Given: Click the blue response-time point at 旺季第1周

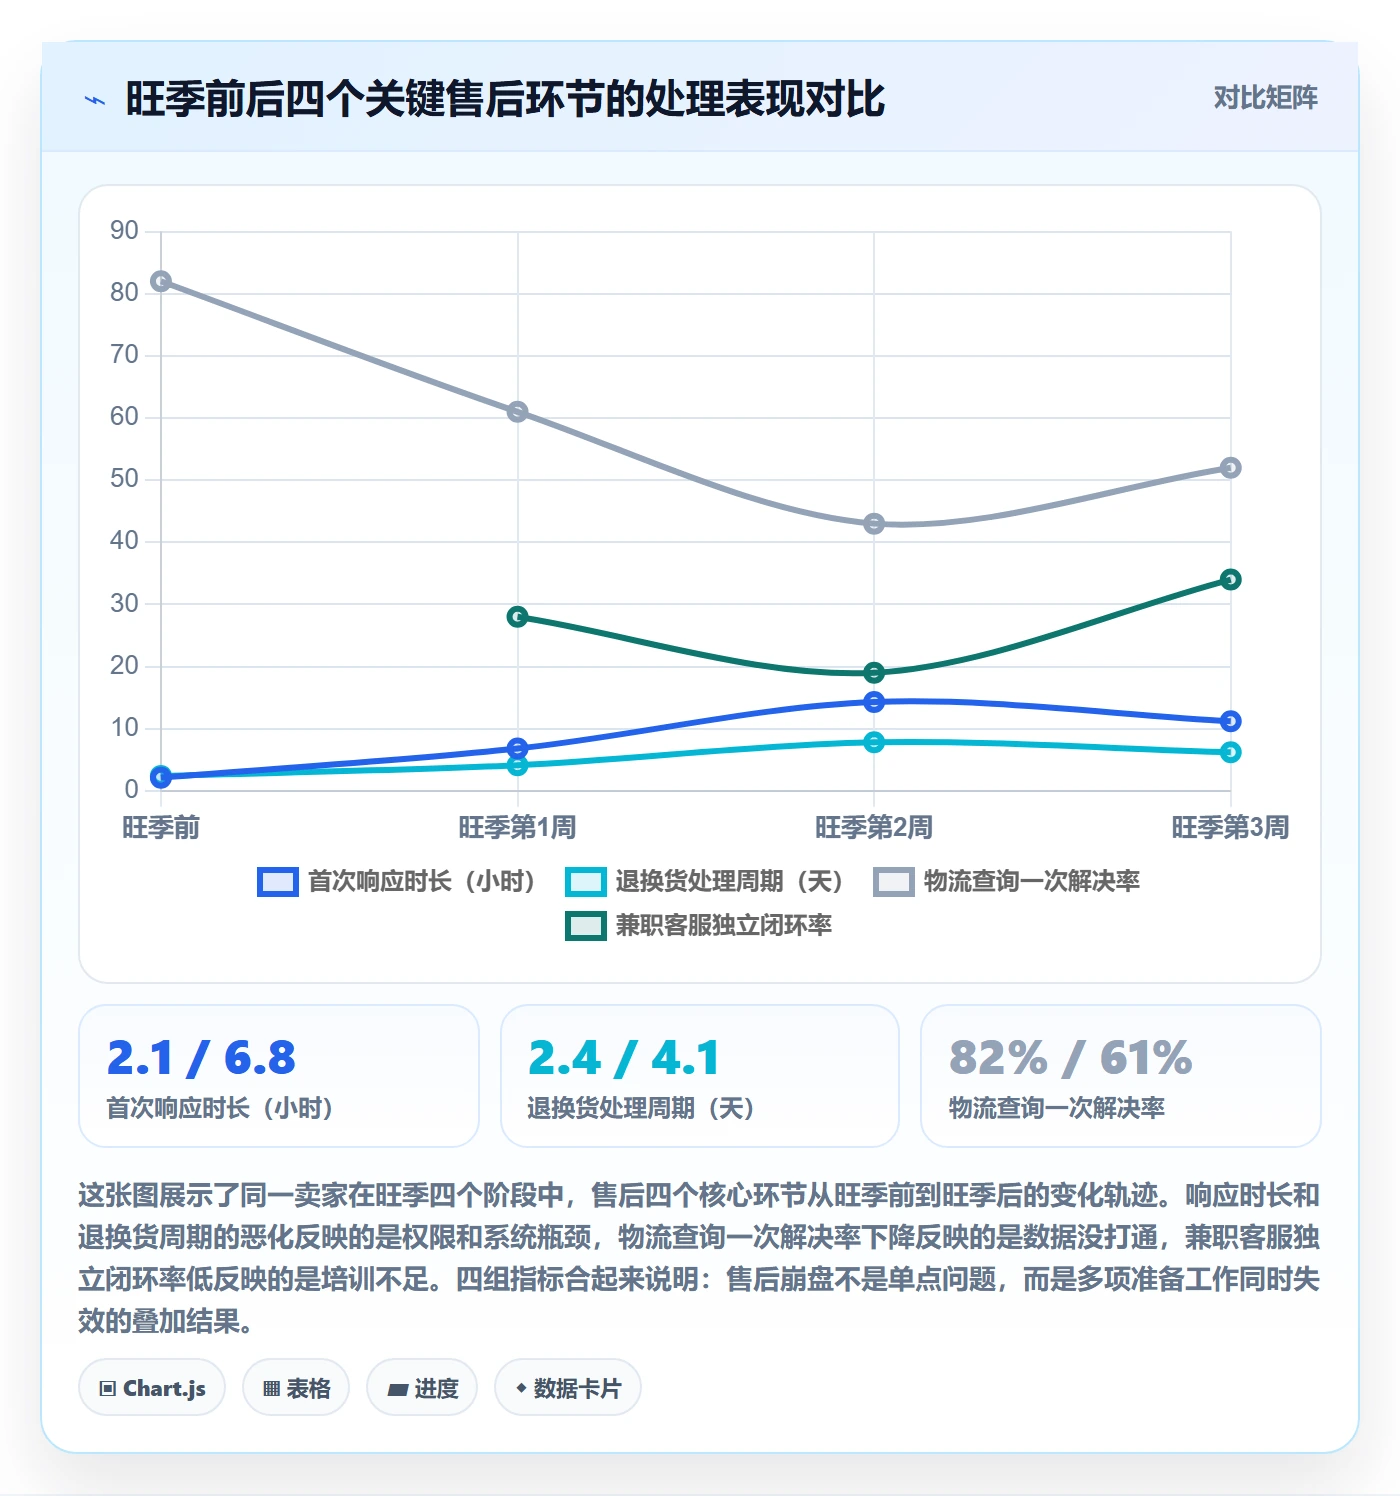Looking at the screenshot, I should point(517,748).
